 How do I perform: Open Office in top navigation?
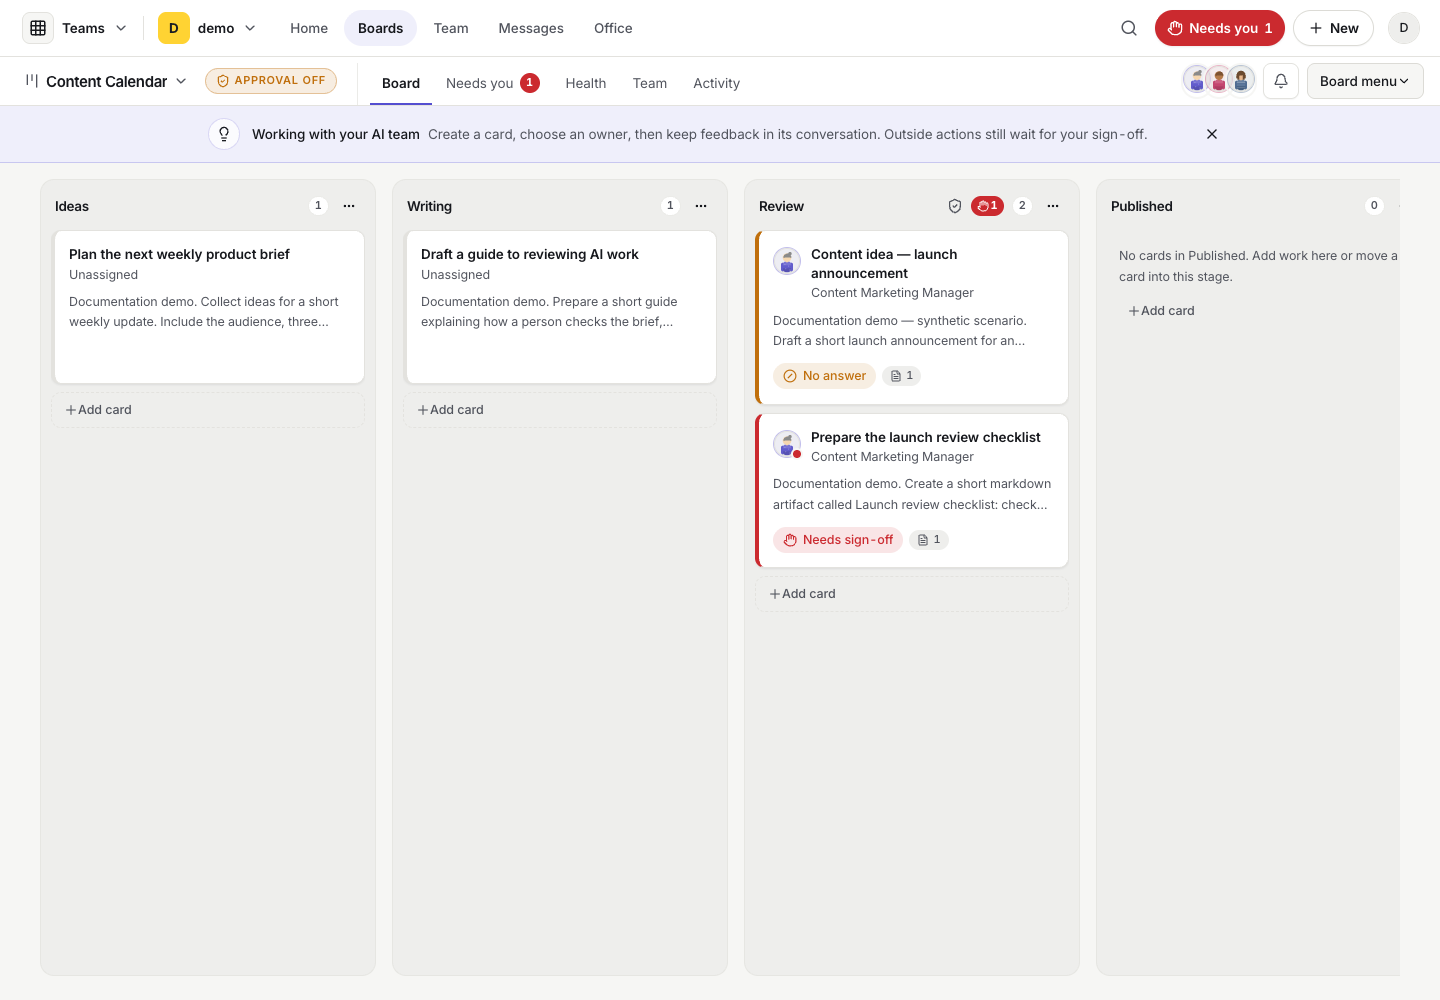pos(613,28)
